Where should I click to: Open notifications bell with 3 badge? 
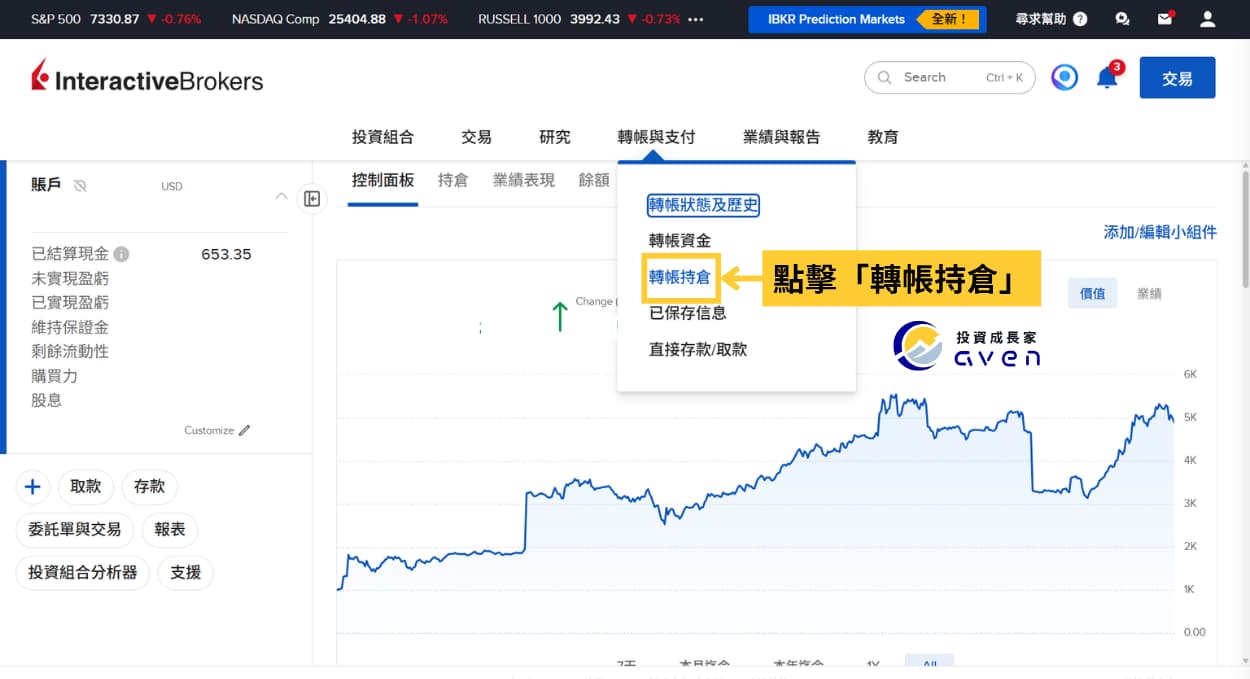[x=1108, y=76]
